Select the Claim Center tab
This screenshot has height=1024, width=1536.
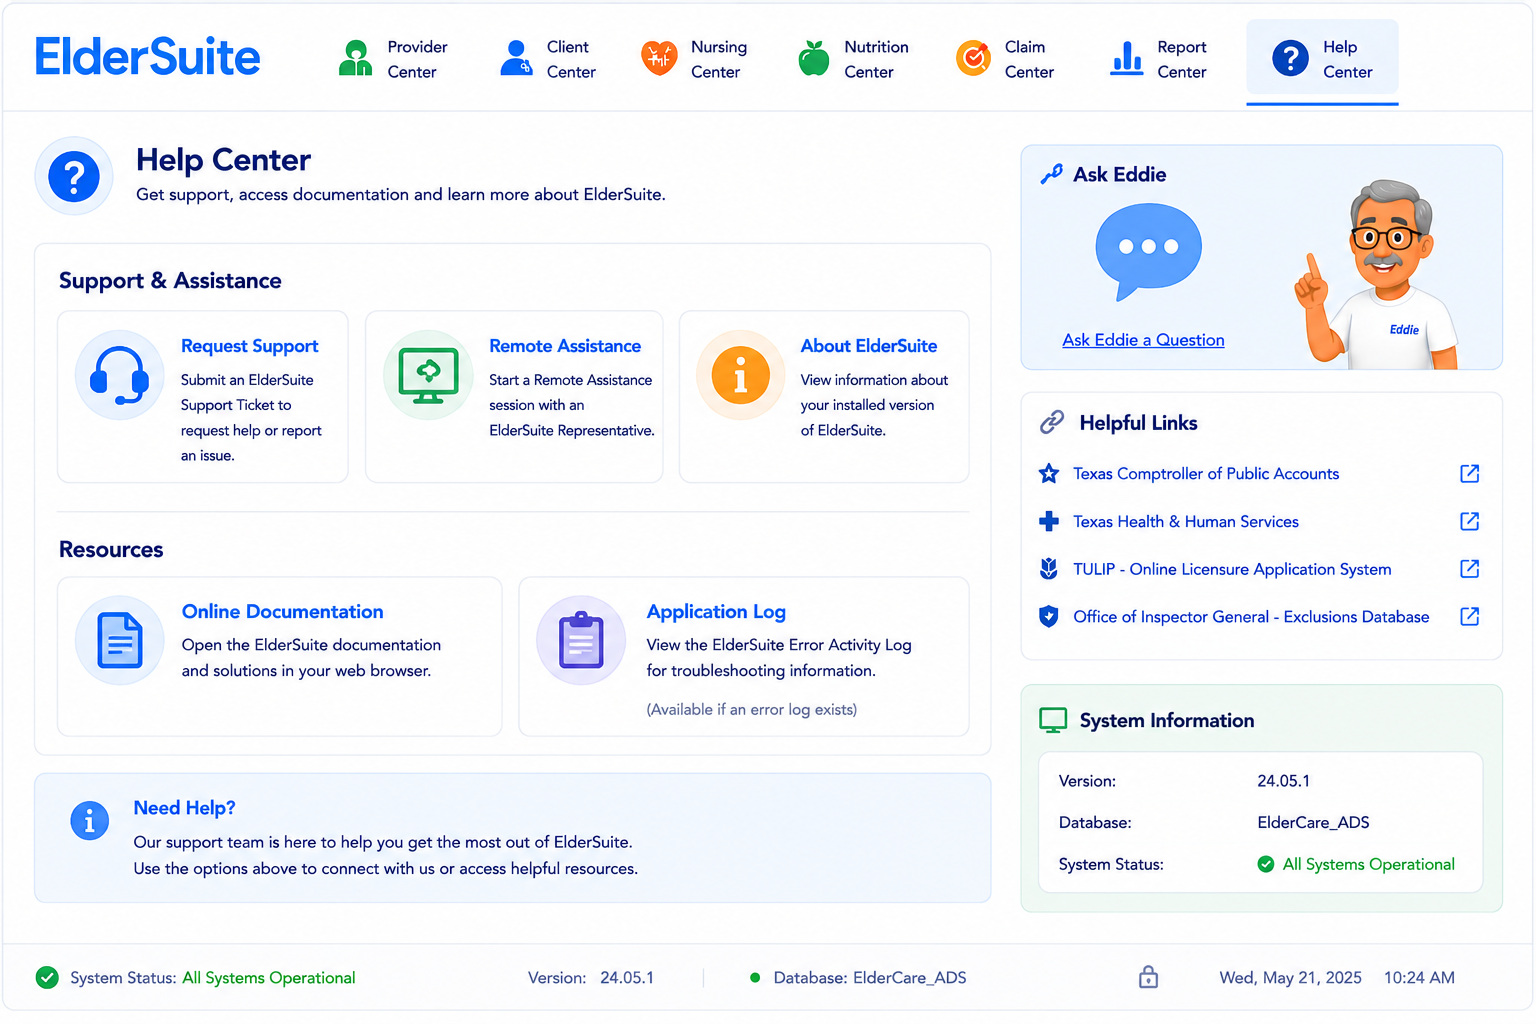click(1005, 59)
